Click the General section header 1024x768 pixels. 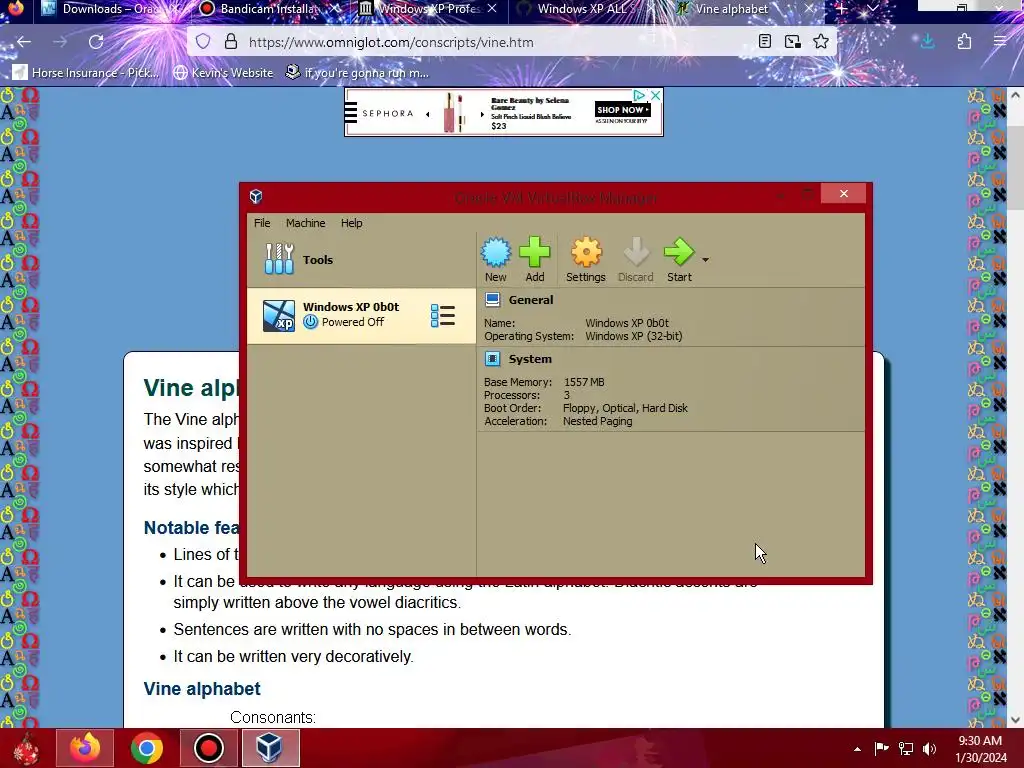(530, 300)
